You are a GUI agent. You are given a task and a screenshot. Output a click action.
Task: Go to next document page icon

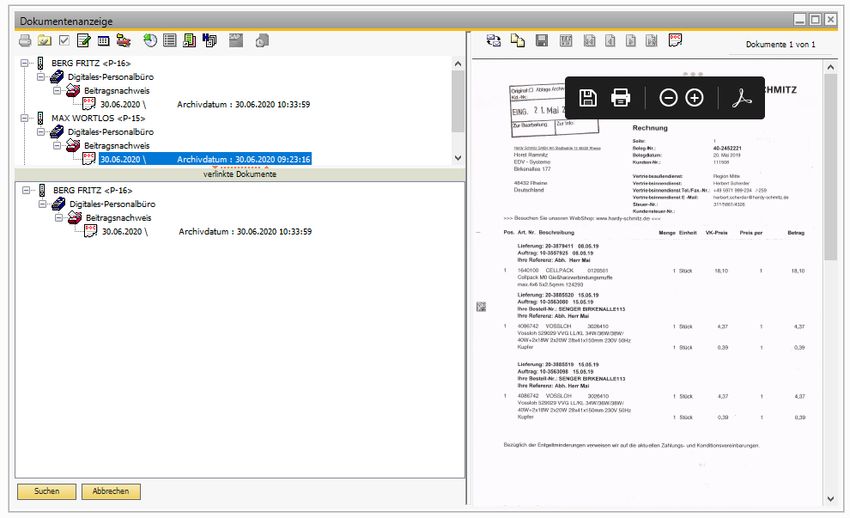click(x=630, y=41)
